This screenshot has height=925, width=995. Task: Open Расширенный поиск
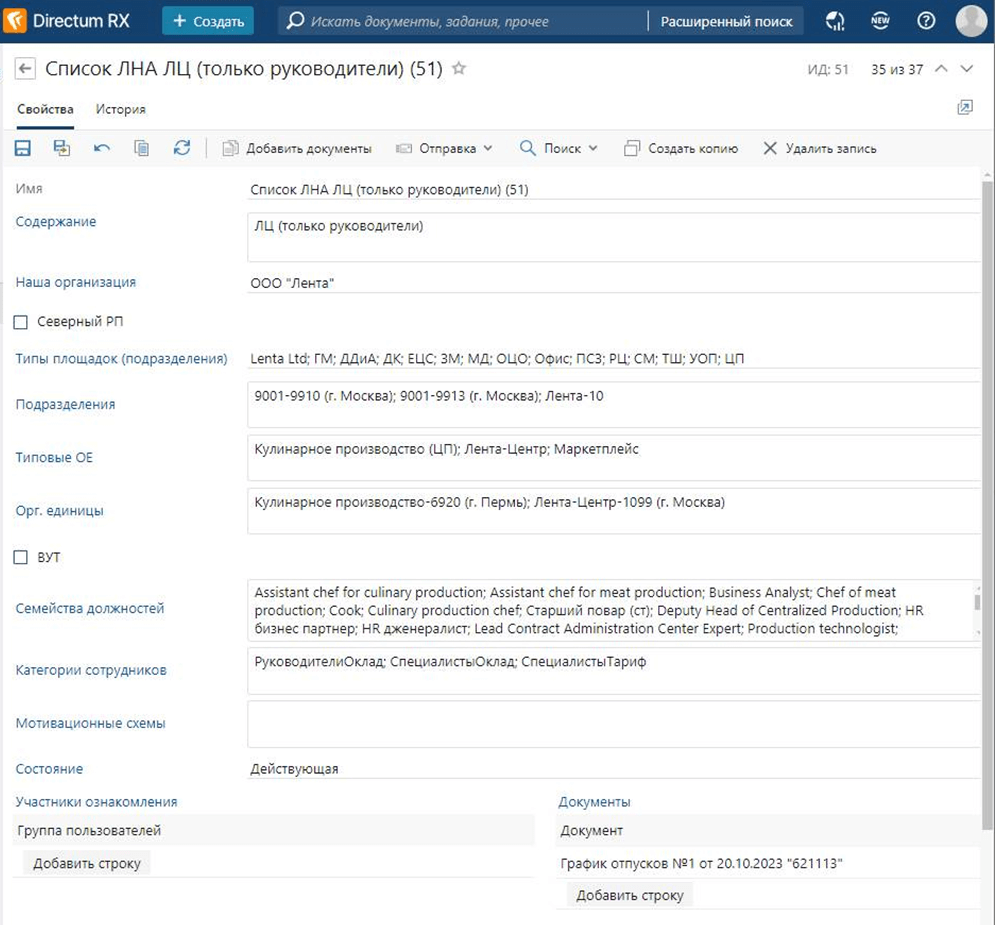pyautogui.click(x=727, y=22)
